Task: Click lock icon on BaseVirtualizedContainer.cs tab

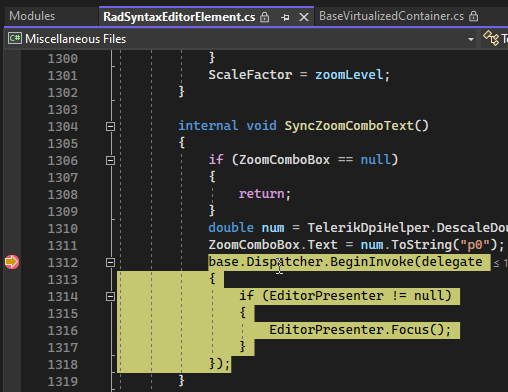Action: (x=473, y=16)
